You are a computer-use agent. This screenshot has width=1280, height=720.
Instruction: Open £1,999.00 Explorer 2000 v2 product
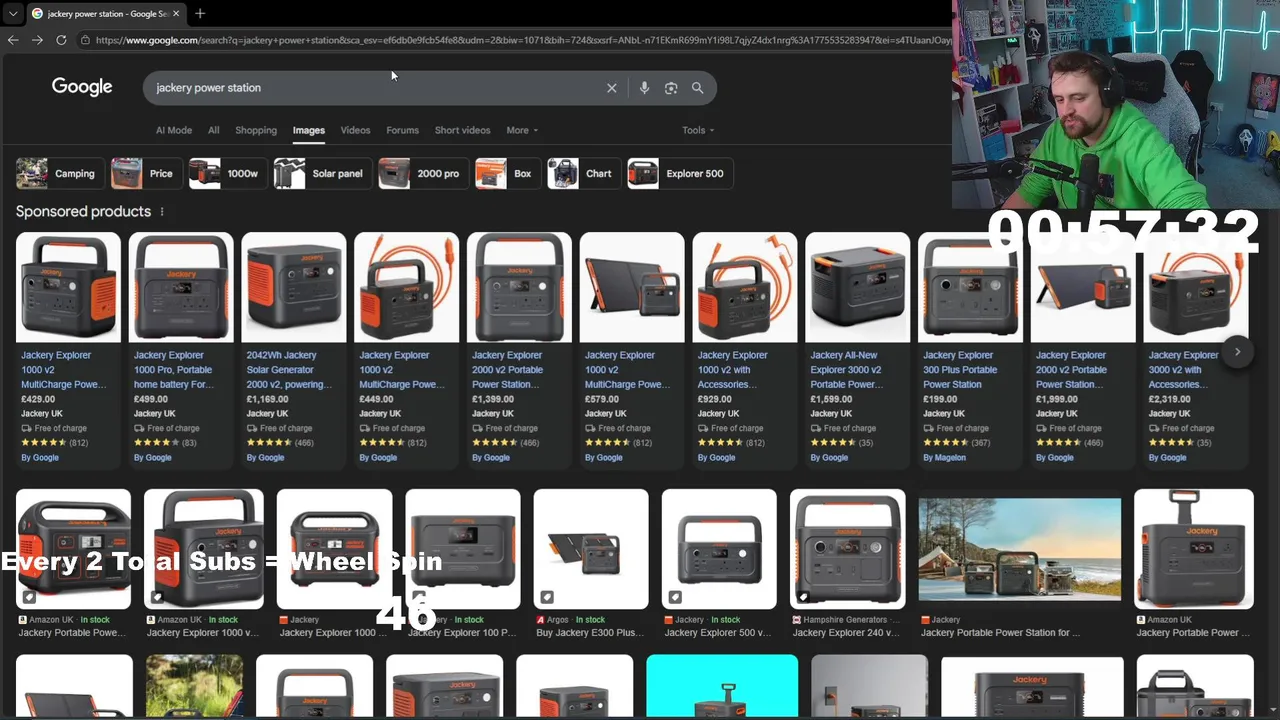[1083, 348]
